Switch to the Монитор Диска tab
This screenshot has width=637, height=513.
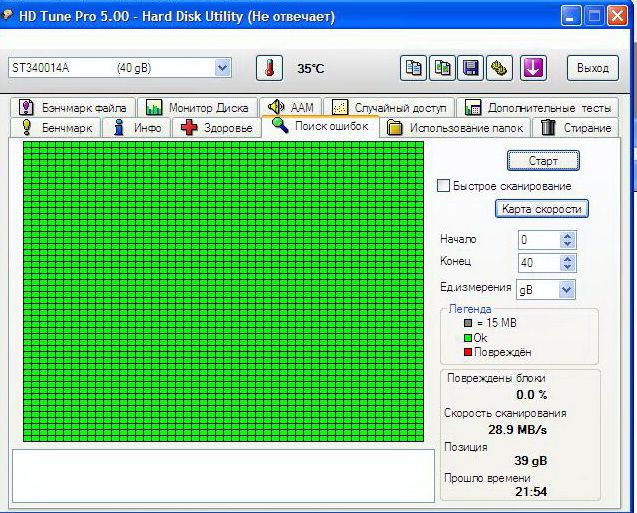pos(197,108)
